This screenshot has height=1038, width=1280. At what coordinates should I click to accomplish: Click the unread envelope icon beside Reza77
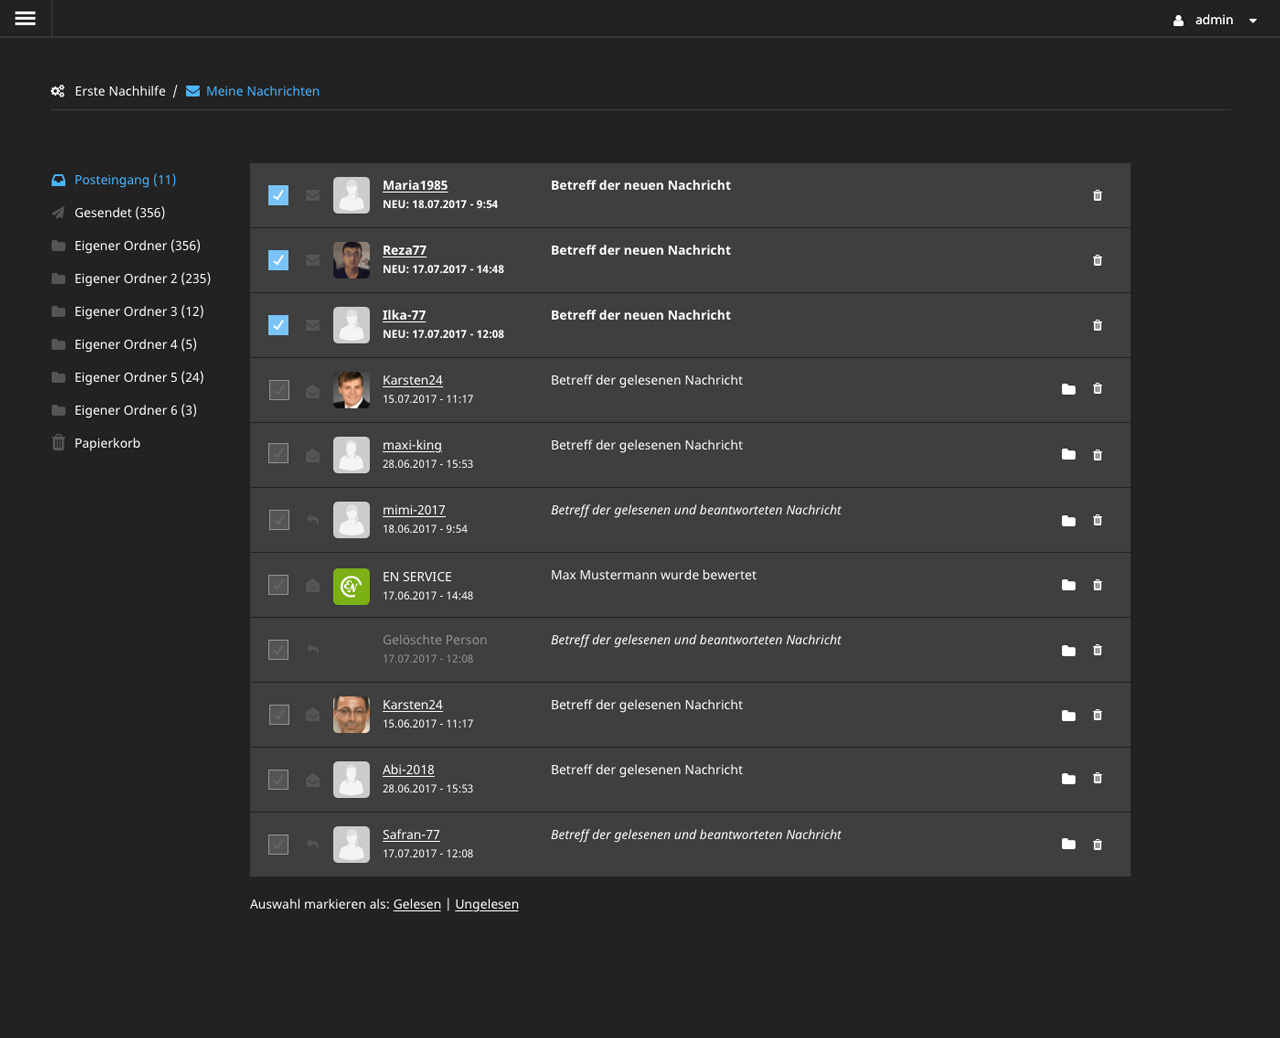click(312, 260)
